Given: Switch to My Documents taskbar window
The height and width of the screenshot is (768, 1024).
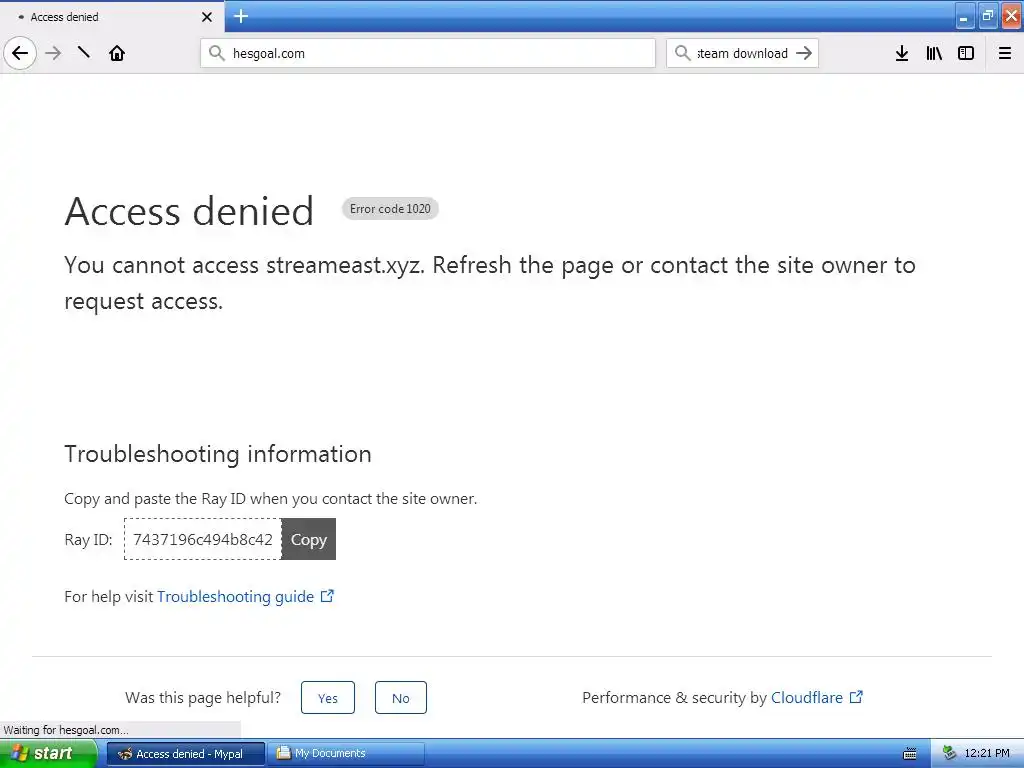Looking at the screenshot, I should click(347, 754).
